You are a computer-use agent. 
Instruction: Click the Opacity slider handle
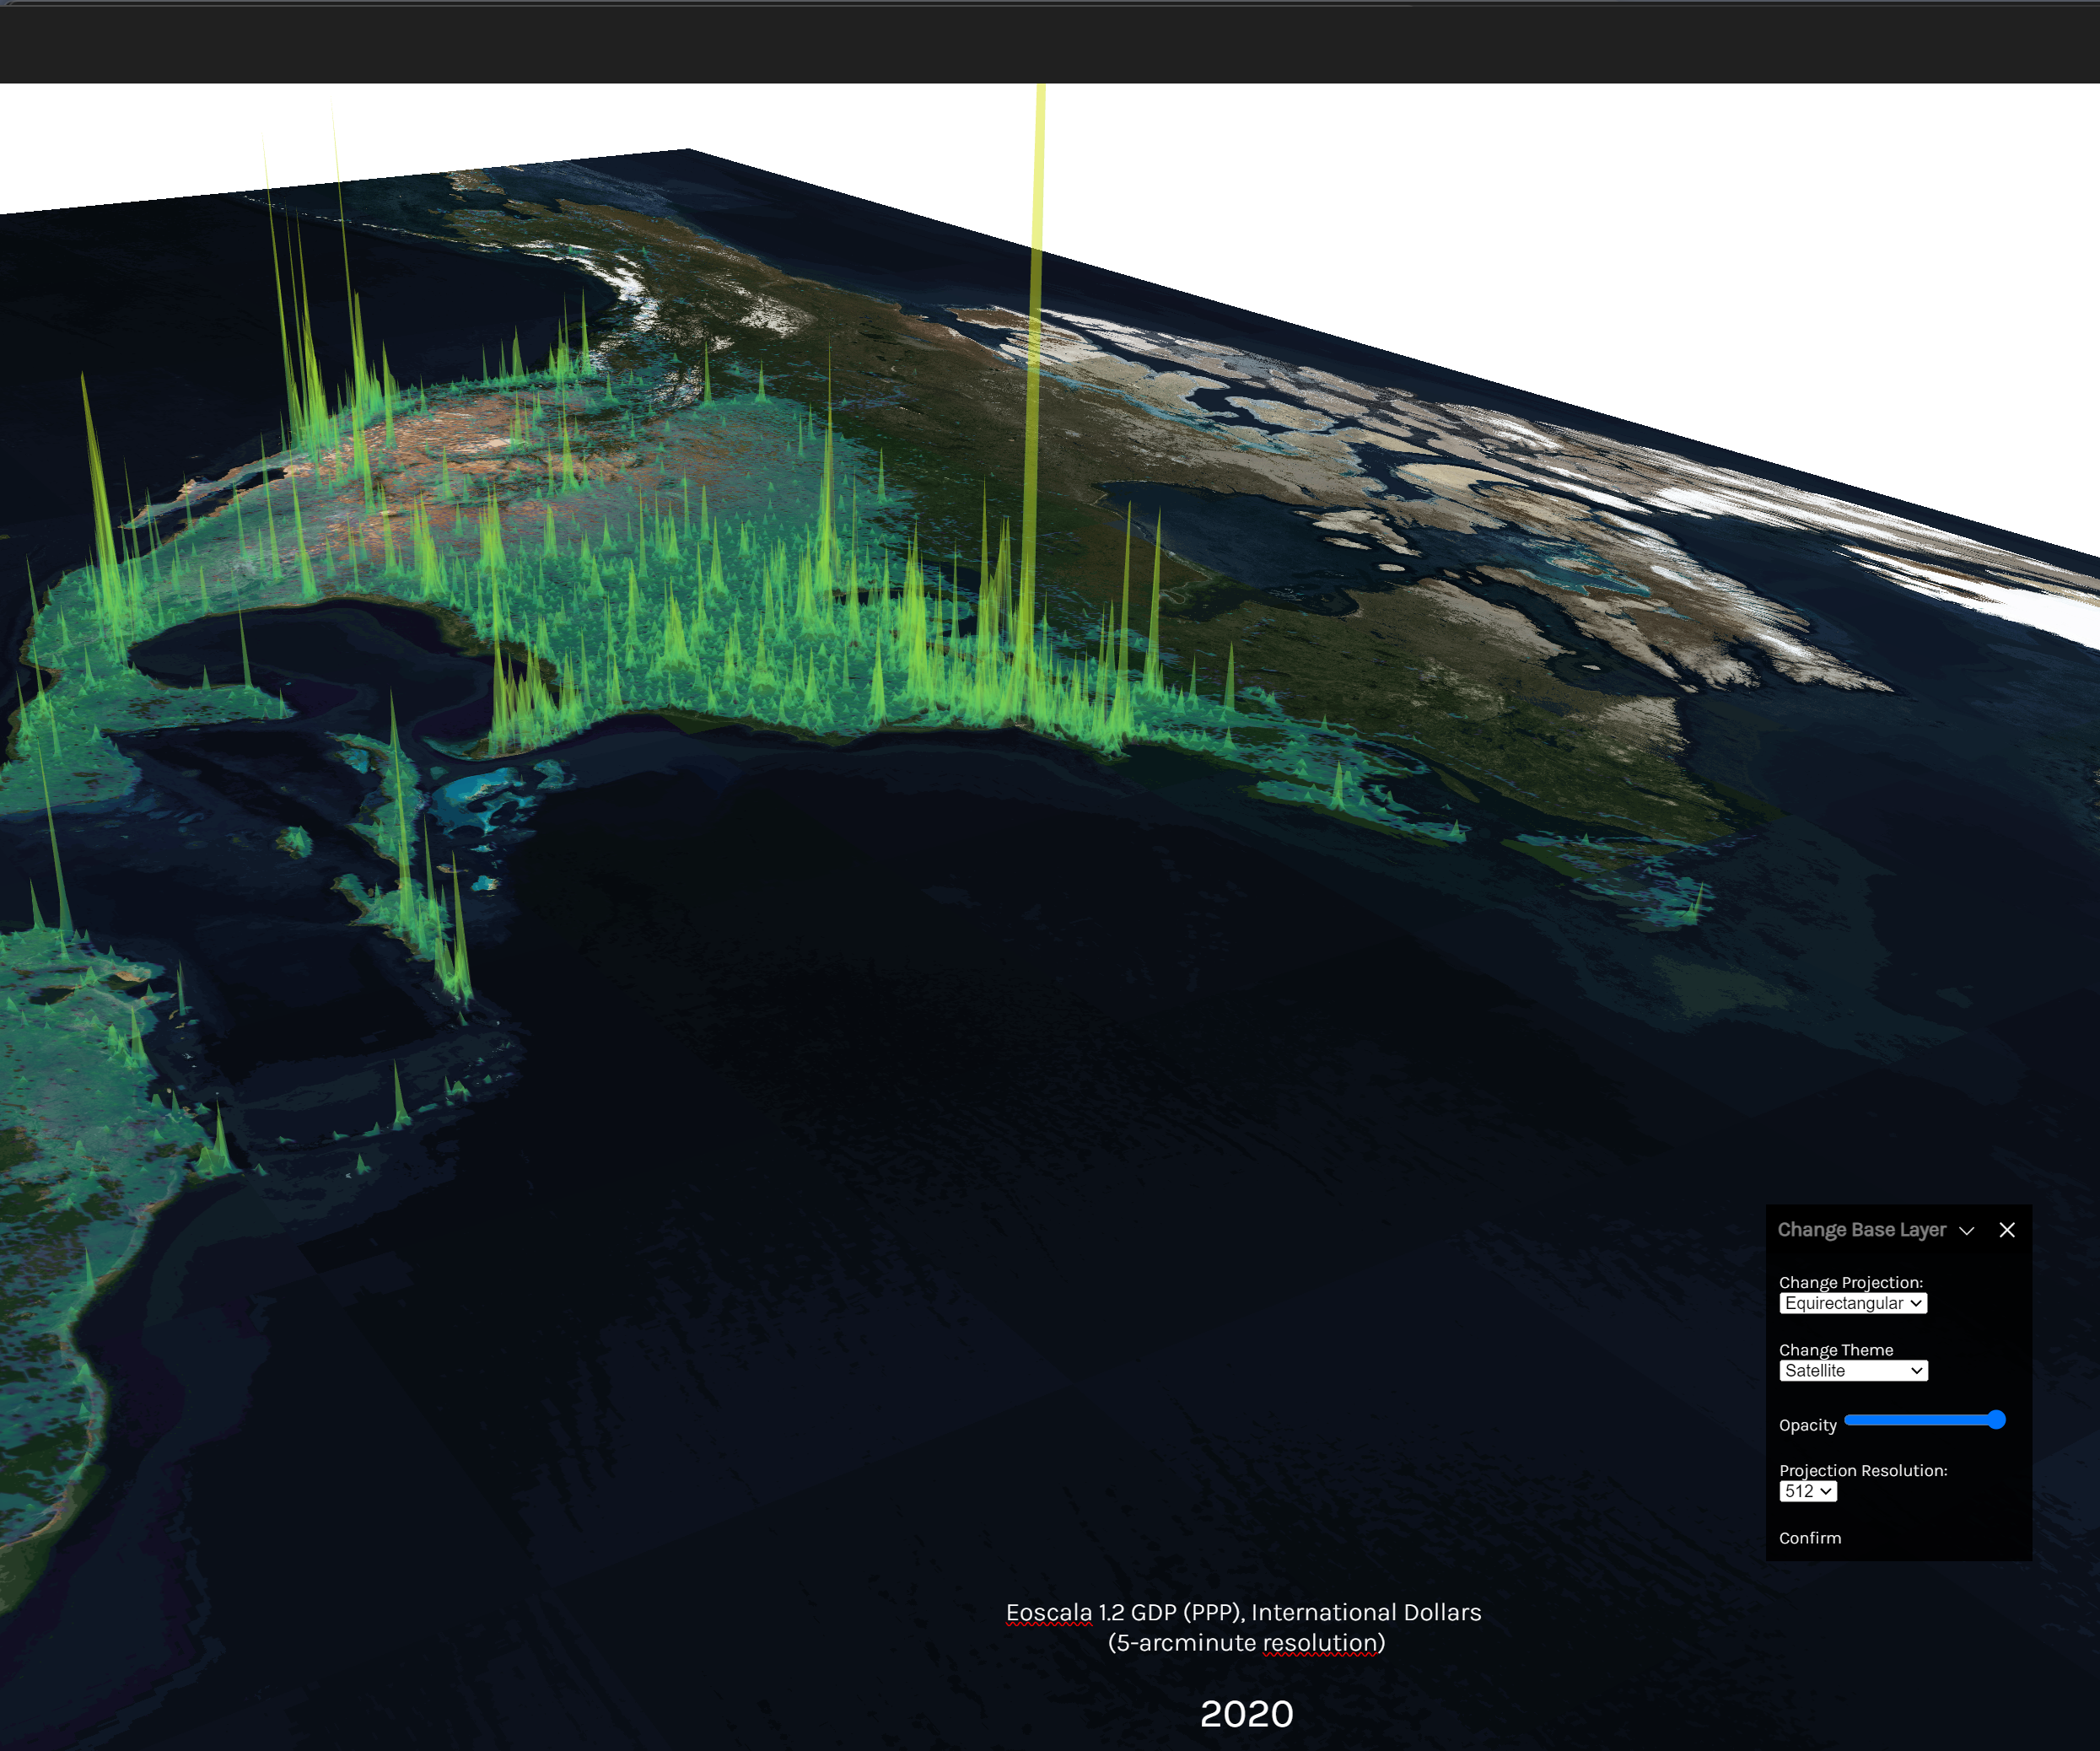pyautogui.click(x=1996, y=1420)
